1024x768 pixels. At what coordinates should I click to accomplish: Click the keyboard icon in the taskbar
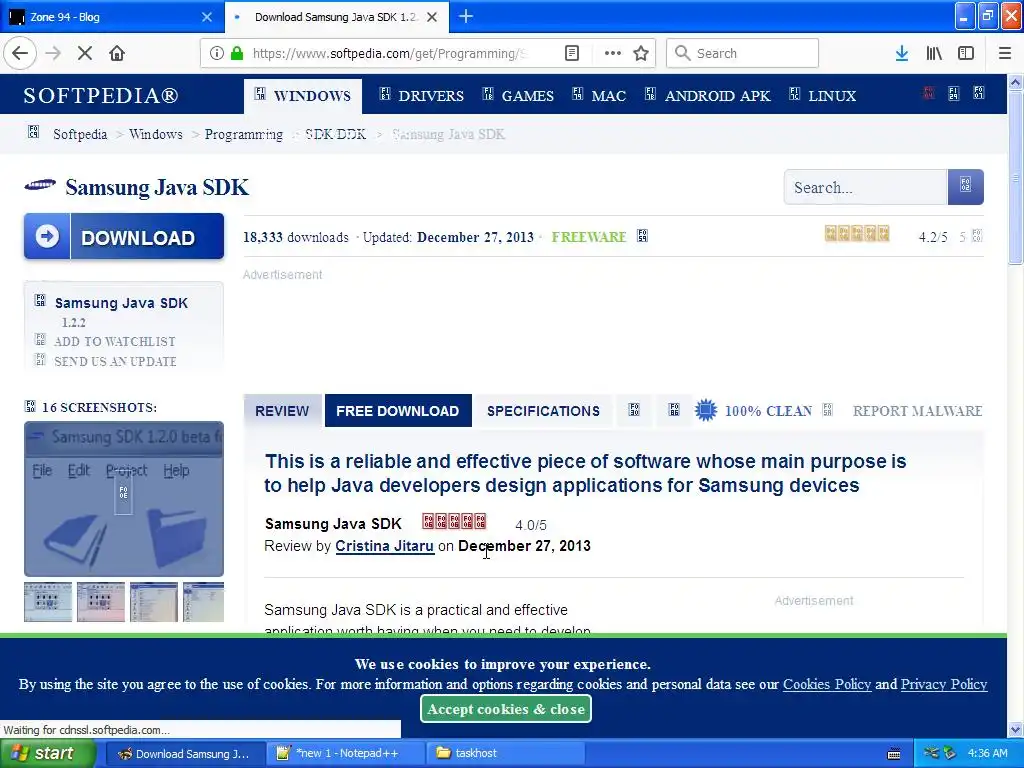click(x=894, y=754)
